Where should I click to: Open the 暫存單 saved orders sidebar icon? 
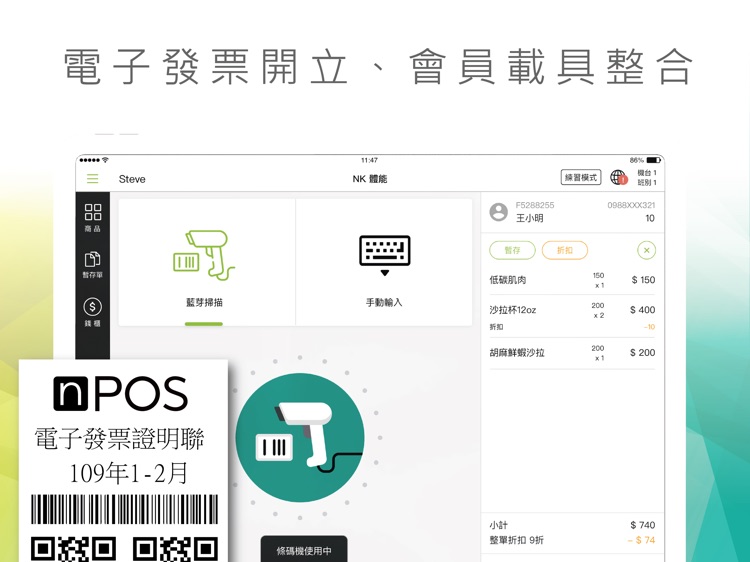(x=92, y=264)
